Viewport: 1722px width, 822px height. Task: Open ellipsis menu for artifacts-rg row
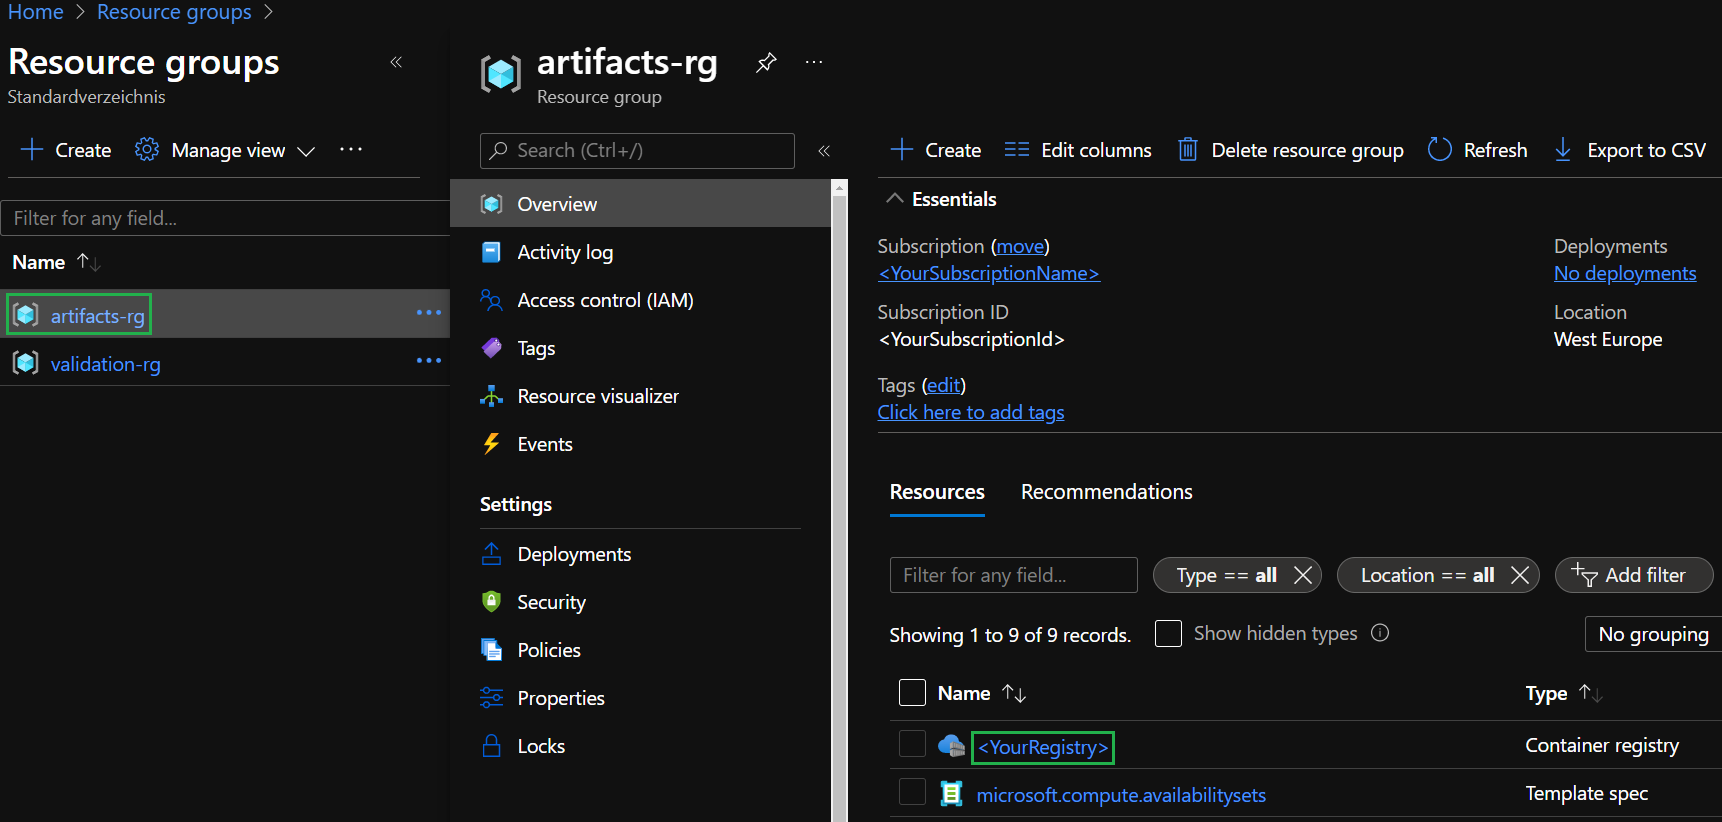pyautogui.click(x=429, y=313)
